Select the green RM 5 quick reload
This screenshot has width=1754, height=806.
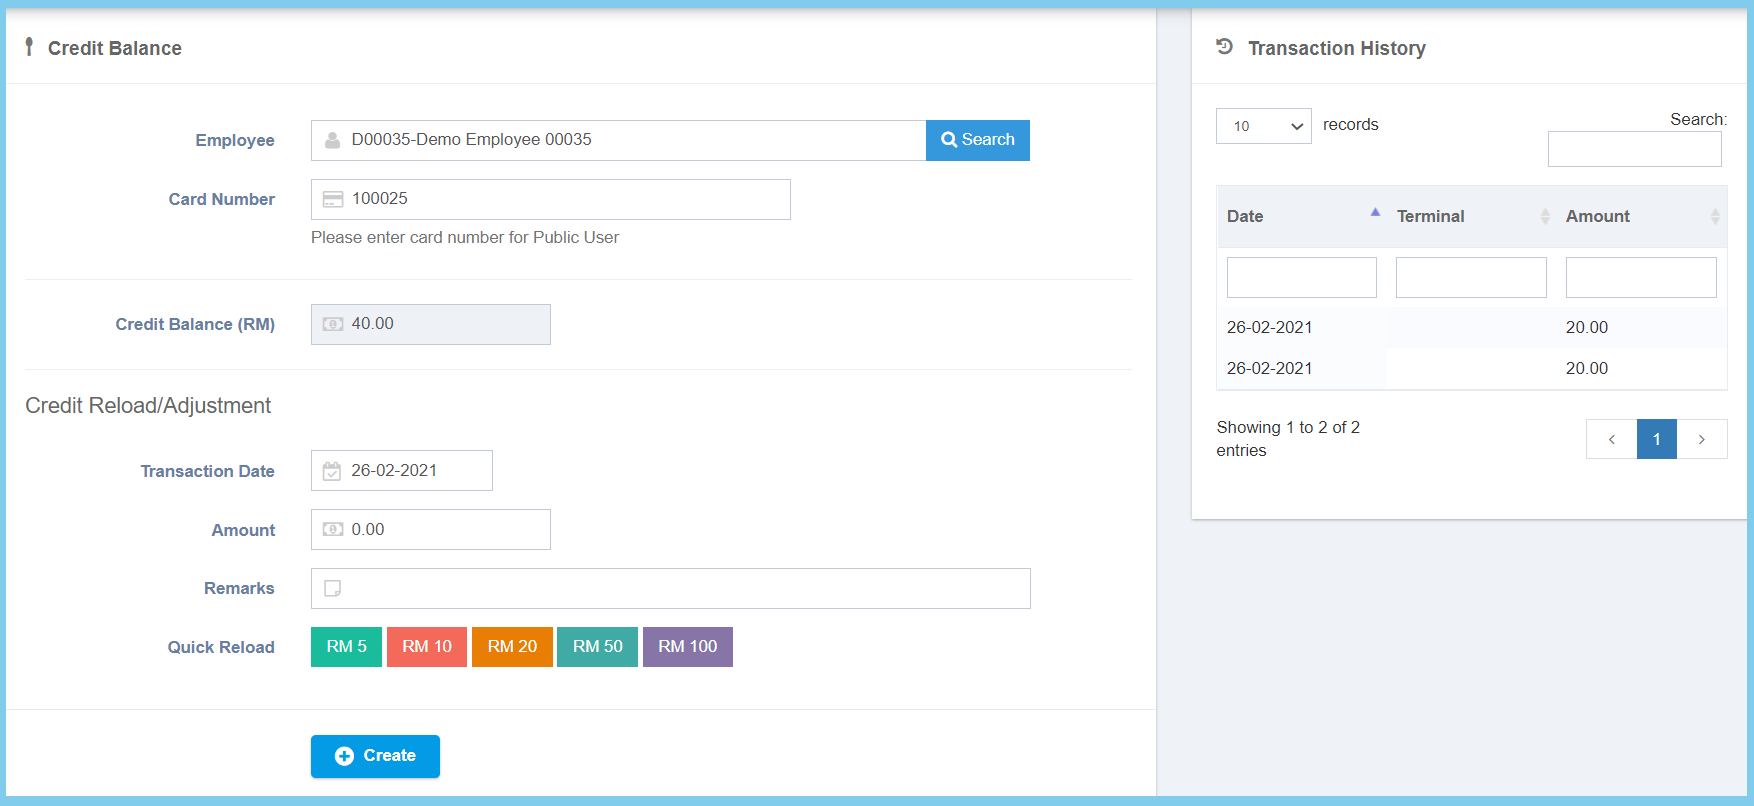tap(346, 647)
